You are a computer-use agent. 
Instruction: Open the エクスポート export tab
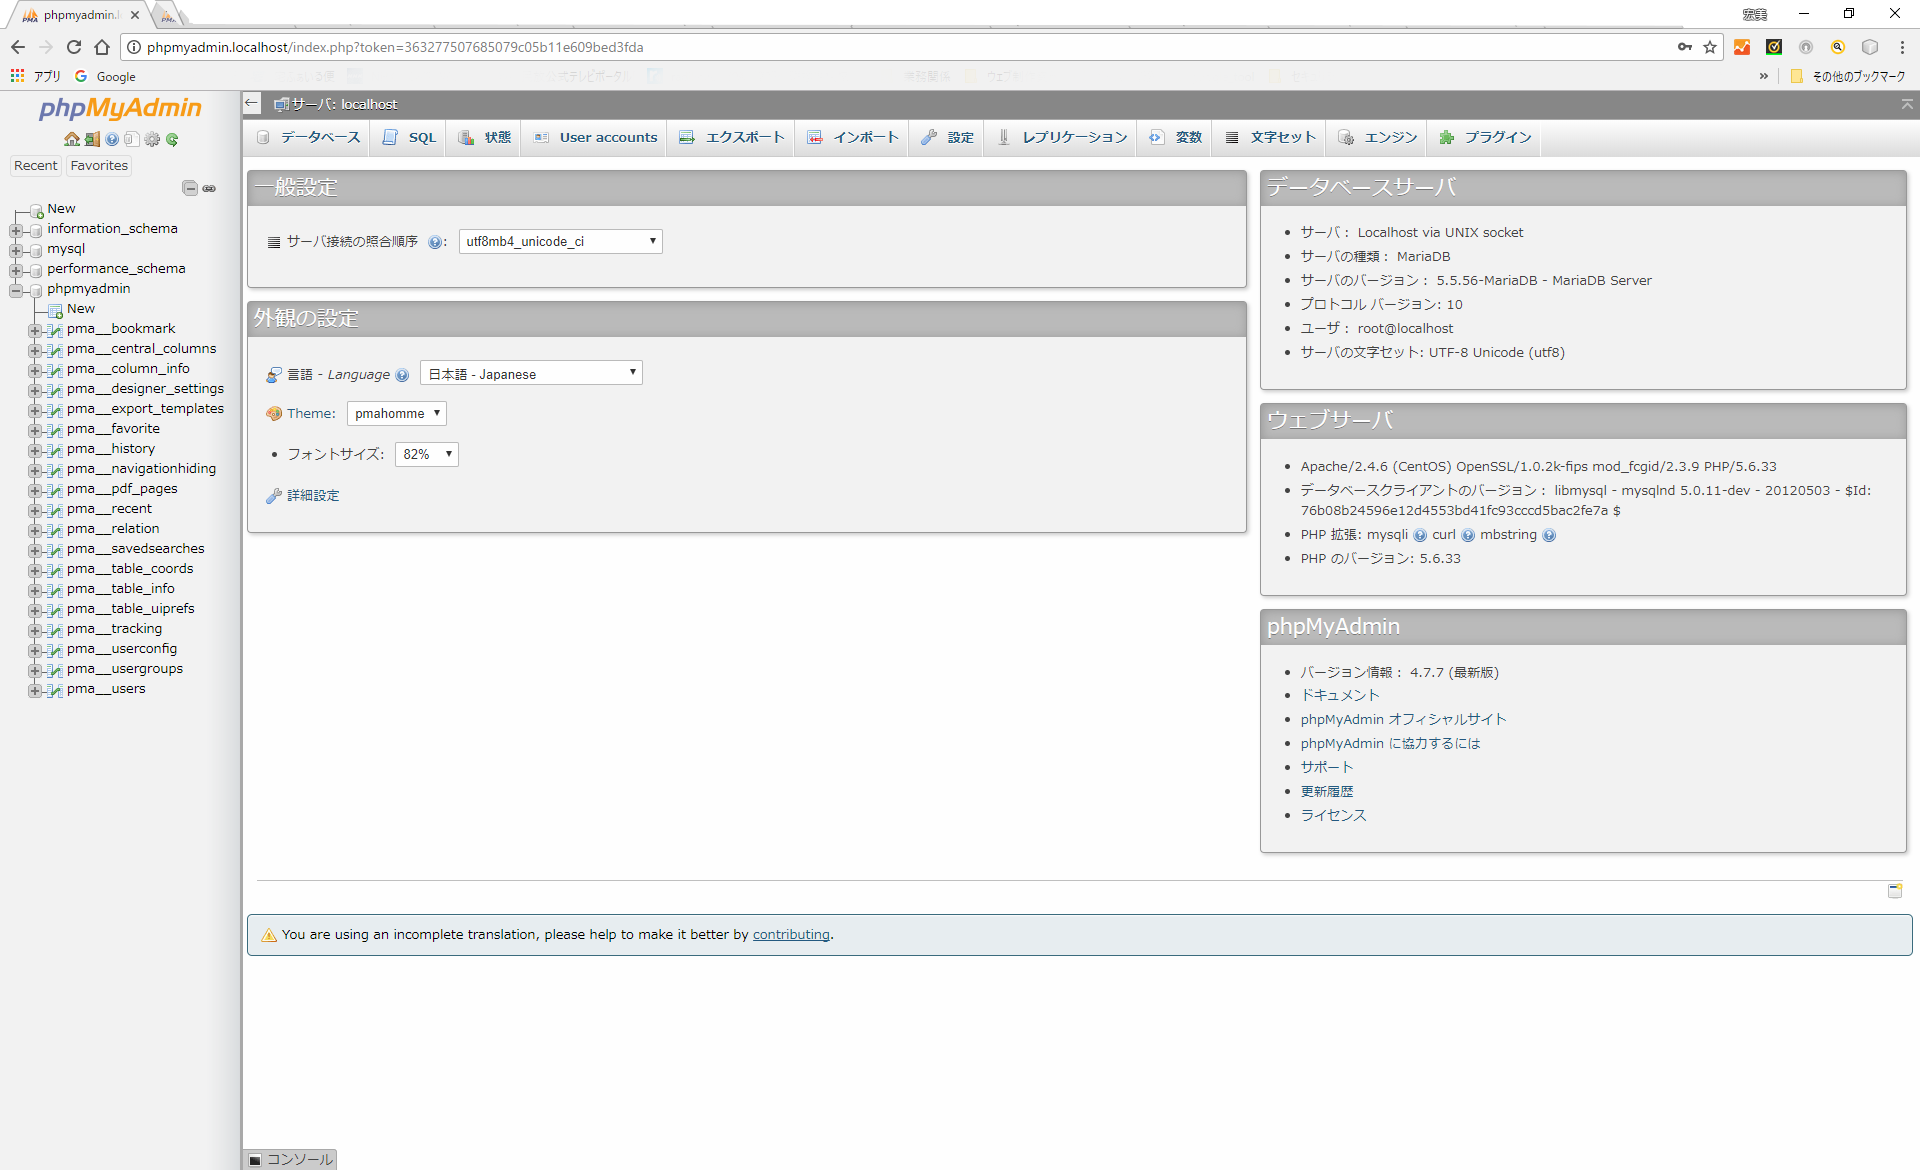(x=732, y=137)
